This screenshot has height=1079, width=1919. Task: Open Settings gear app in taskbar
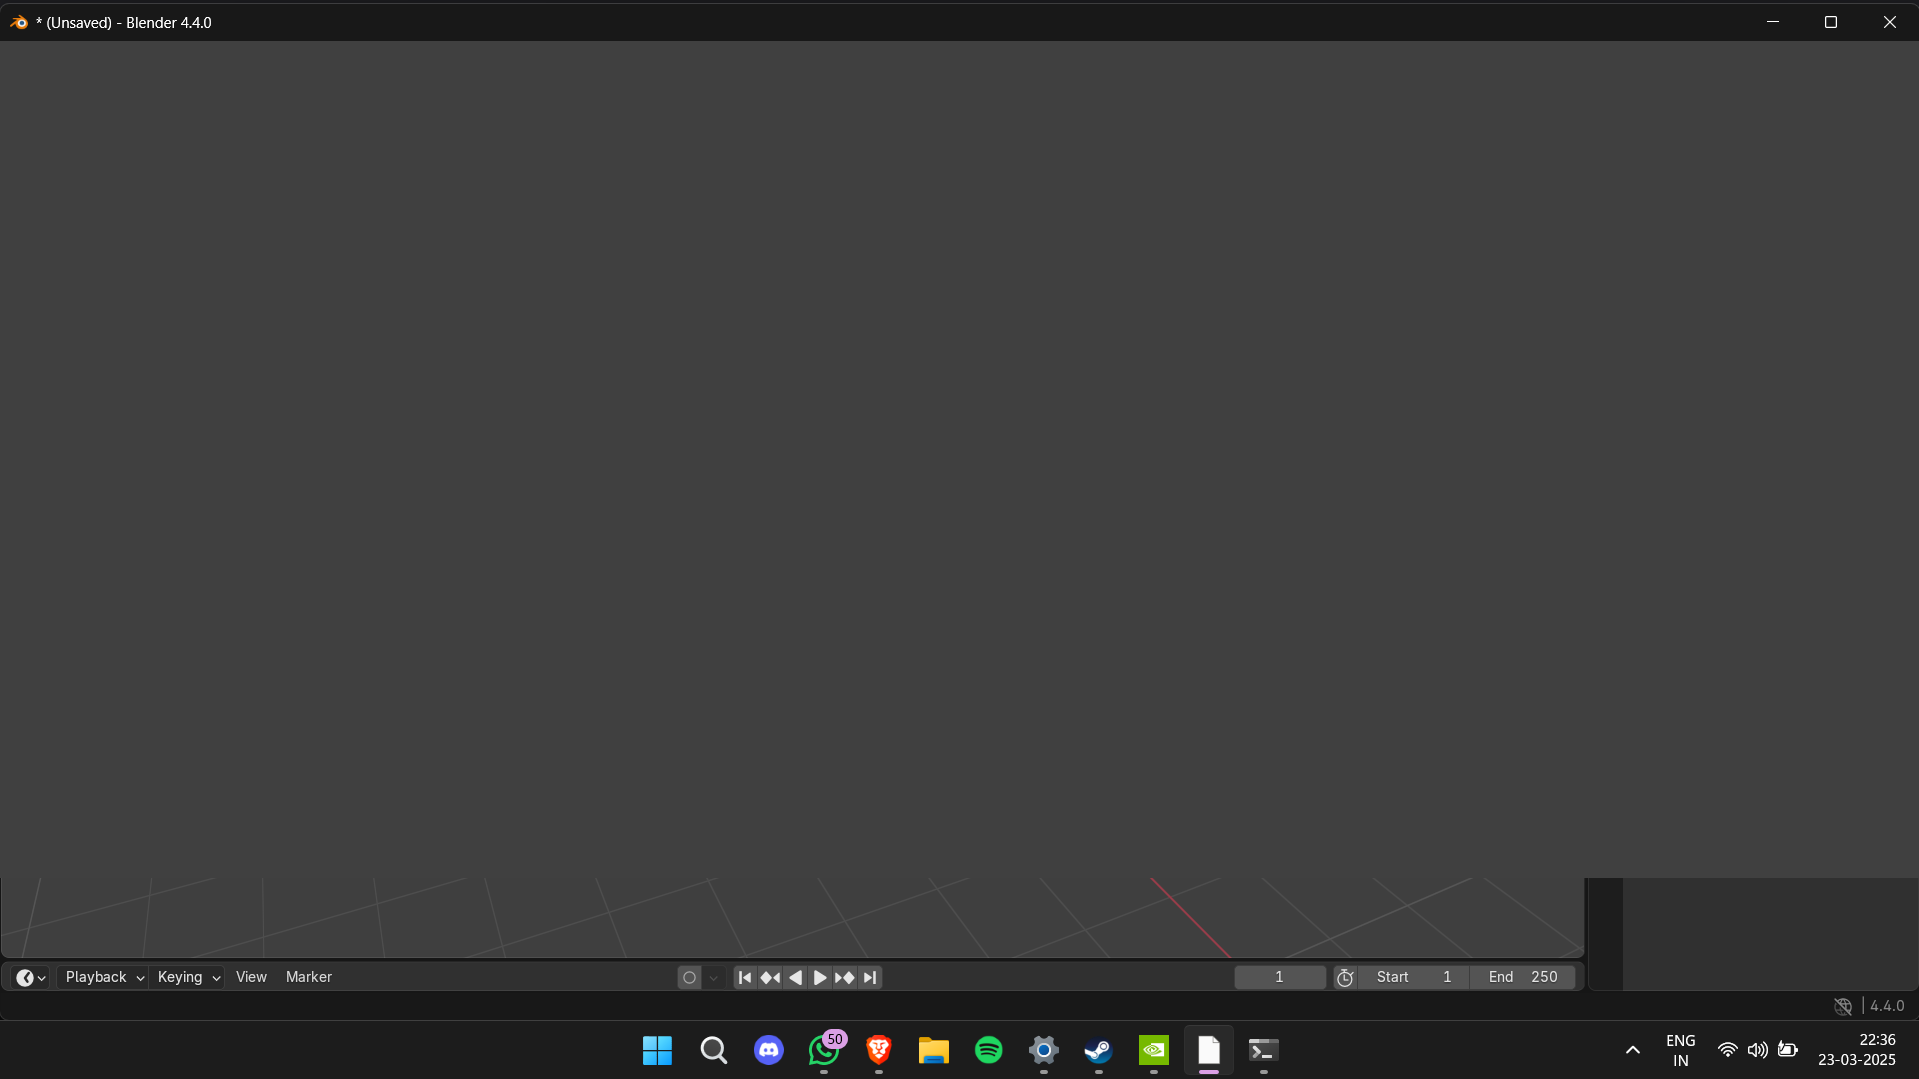click(x=1044, y=1050)
